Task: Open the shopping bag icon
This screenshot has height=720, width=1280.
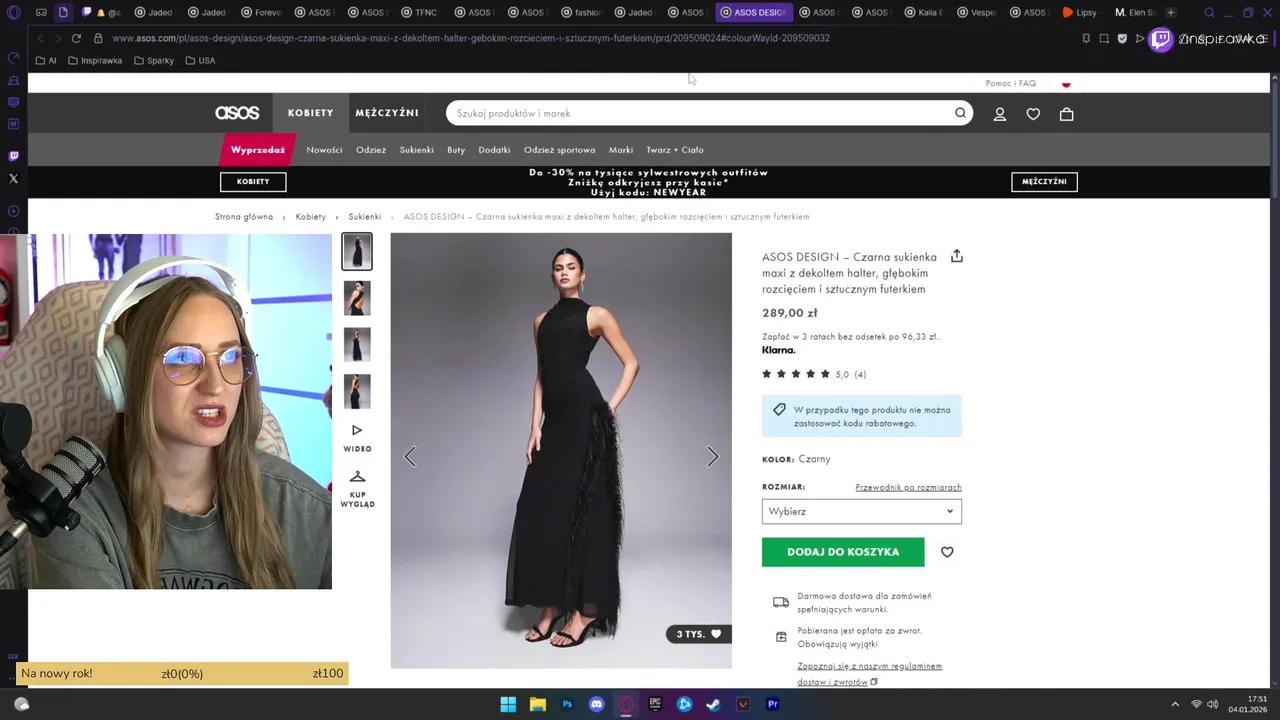Action: click(x=1066, y=114)
